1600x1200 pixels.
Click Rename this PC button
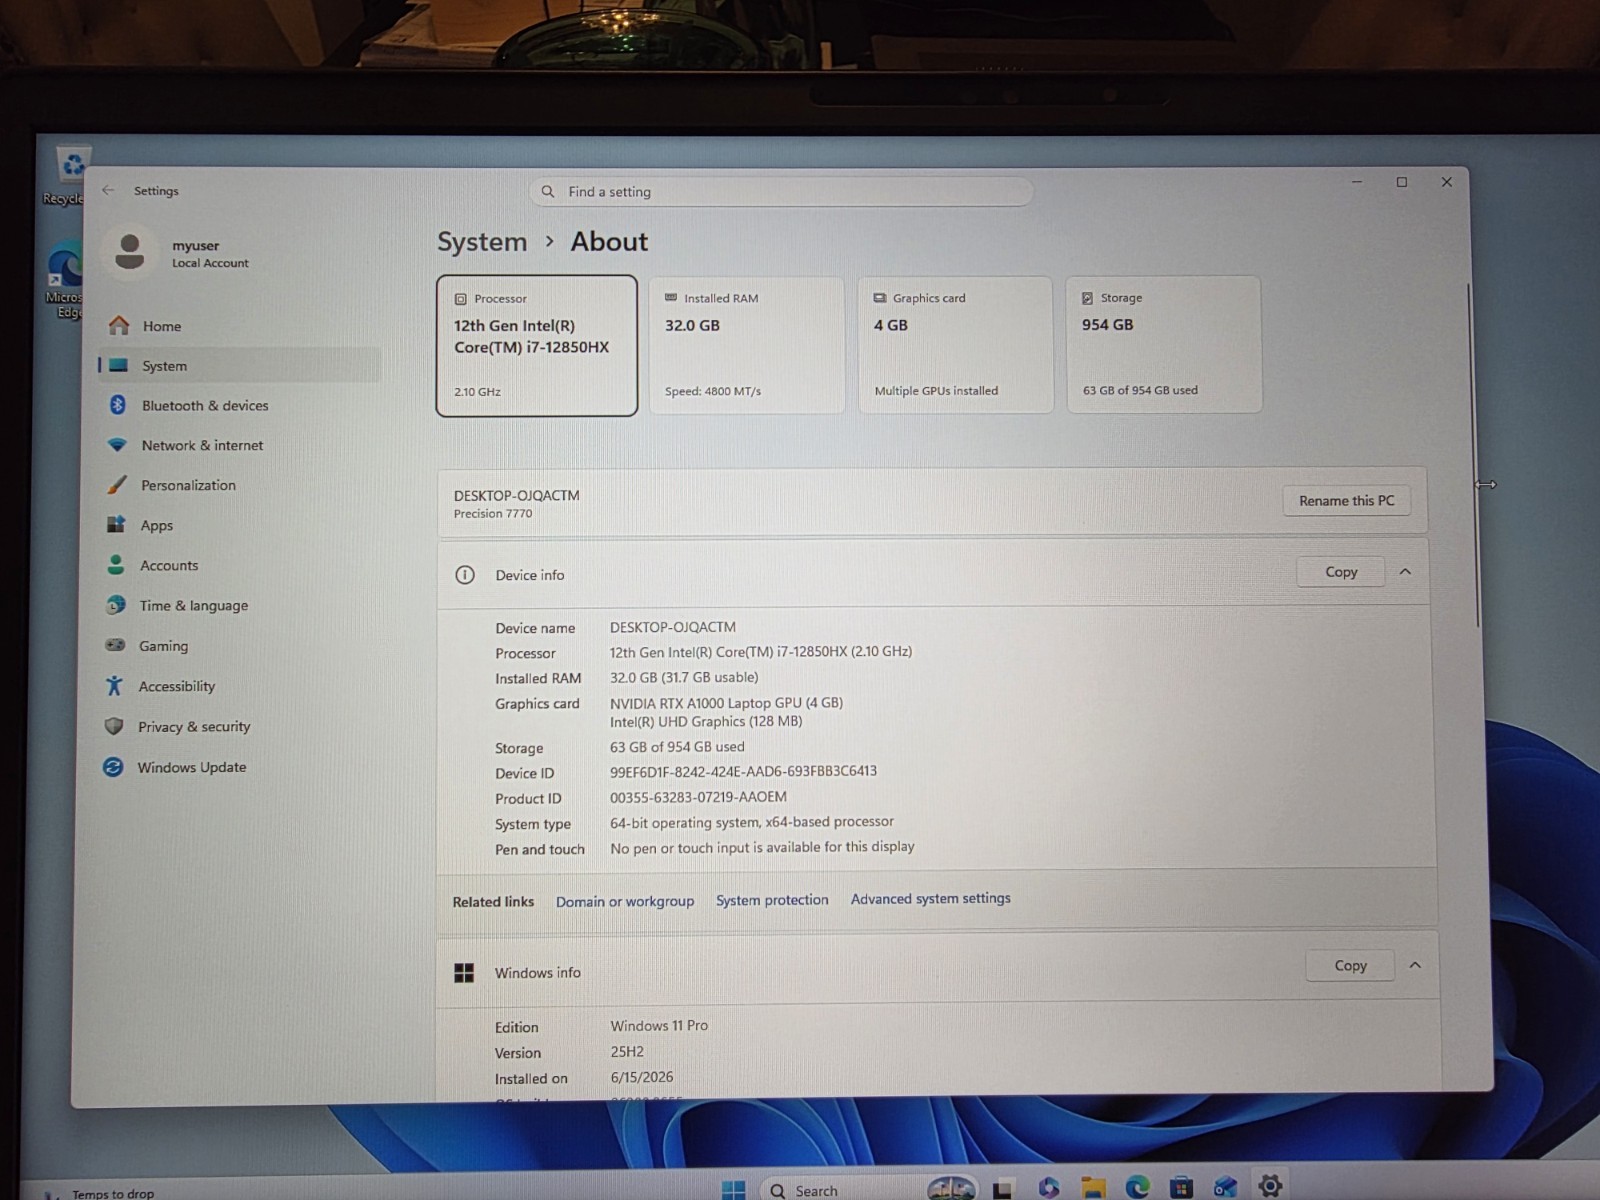click(1346, 501)
